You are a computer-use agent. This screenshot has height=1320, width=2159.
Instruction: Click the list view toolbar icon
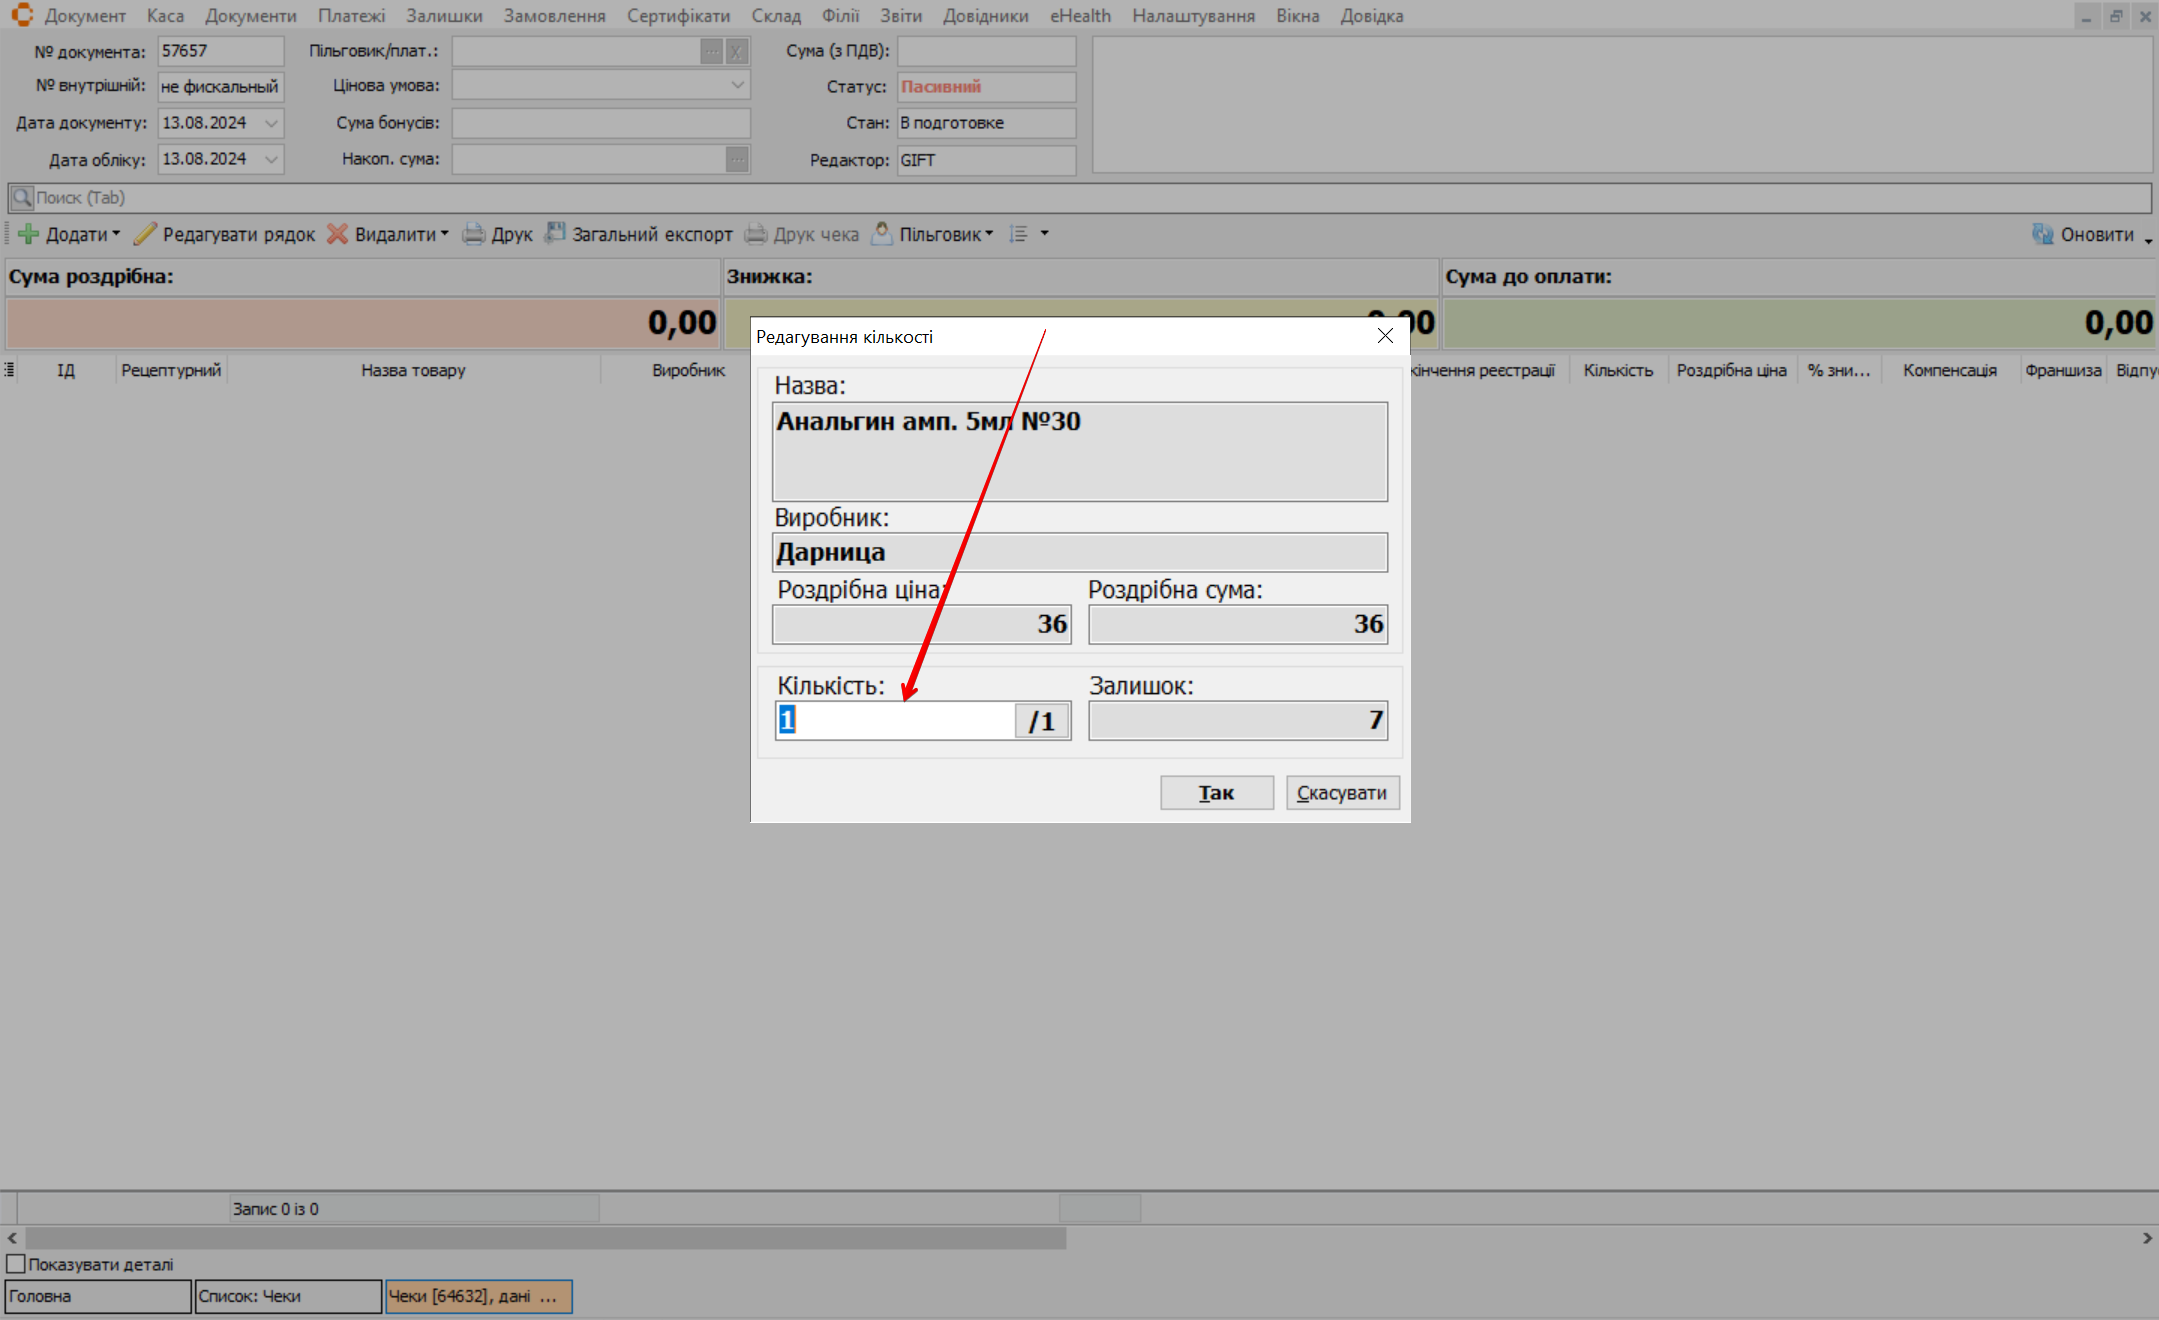[1019, 234]
